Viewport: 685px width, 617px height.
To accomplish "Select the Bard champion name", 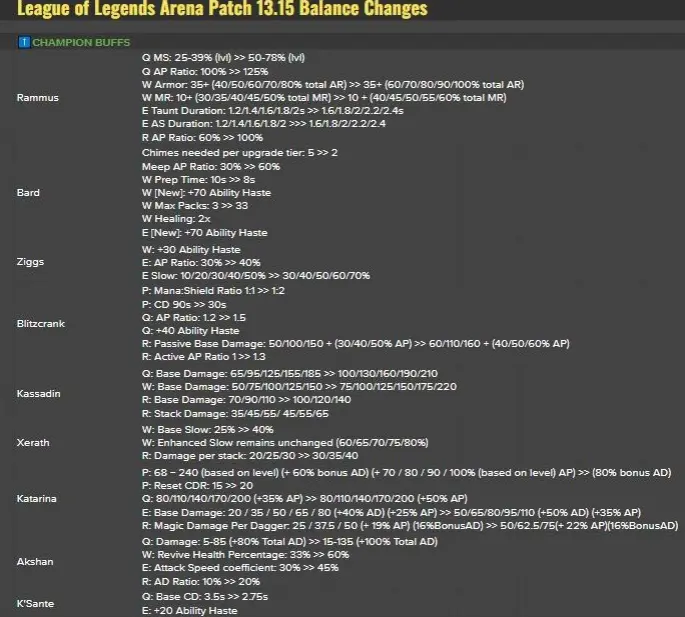I will (x=28, y=193).
